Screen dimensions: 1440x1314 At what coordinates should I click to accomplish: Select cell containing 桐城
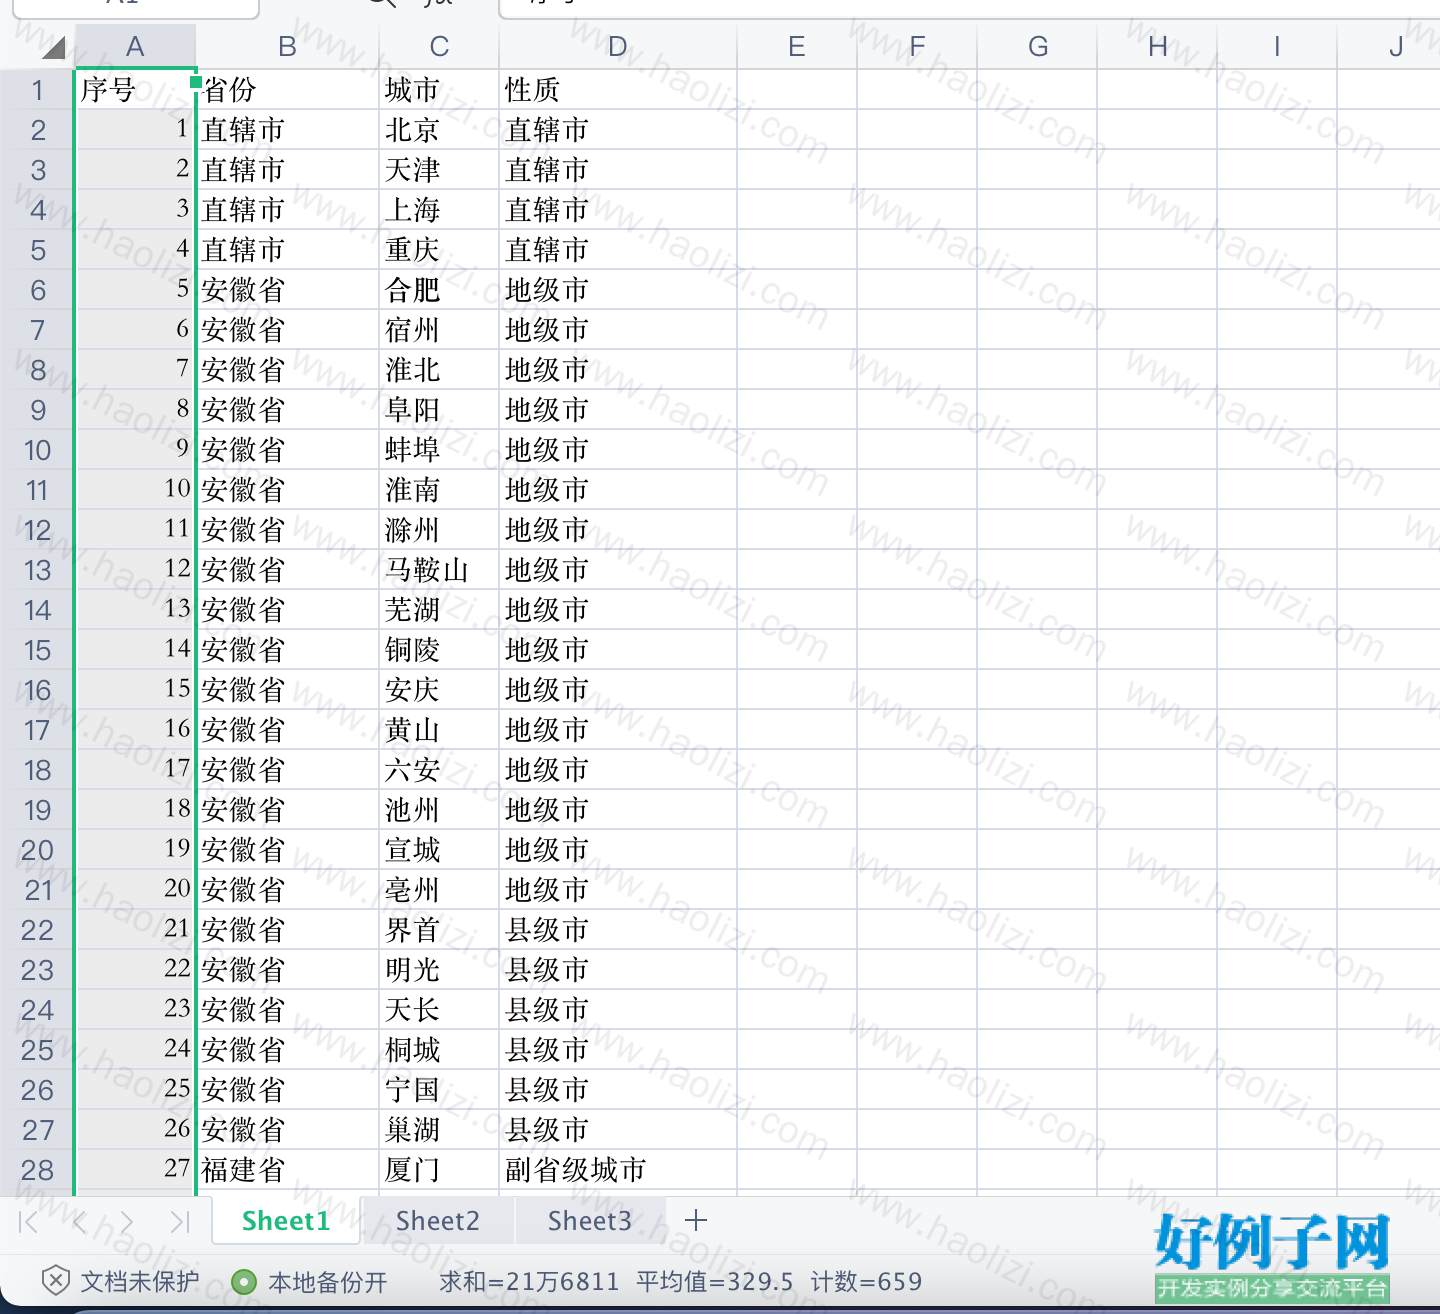439,1050
